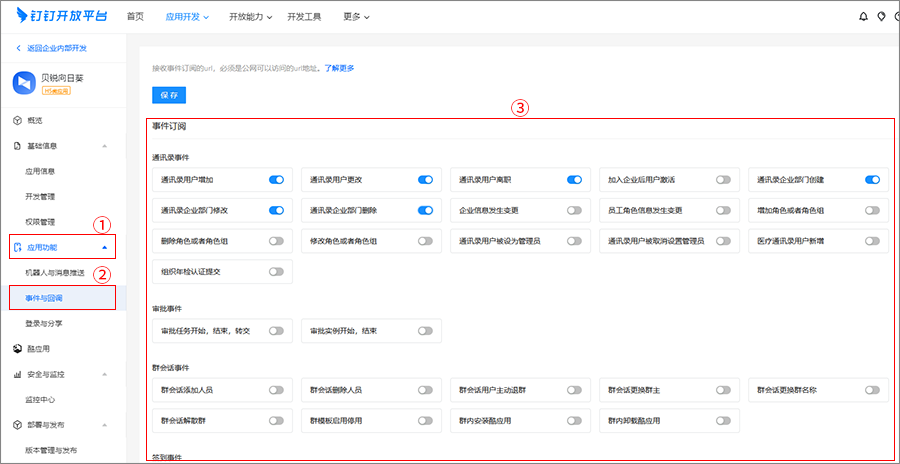Click the 酷应用 sidebar icon
The image size is (900, 464).
(x=17, y=349)
